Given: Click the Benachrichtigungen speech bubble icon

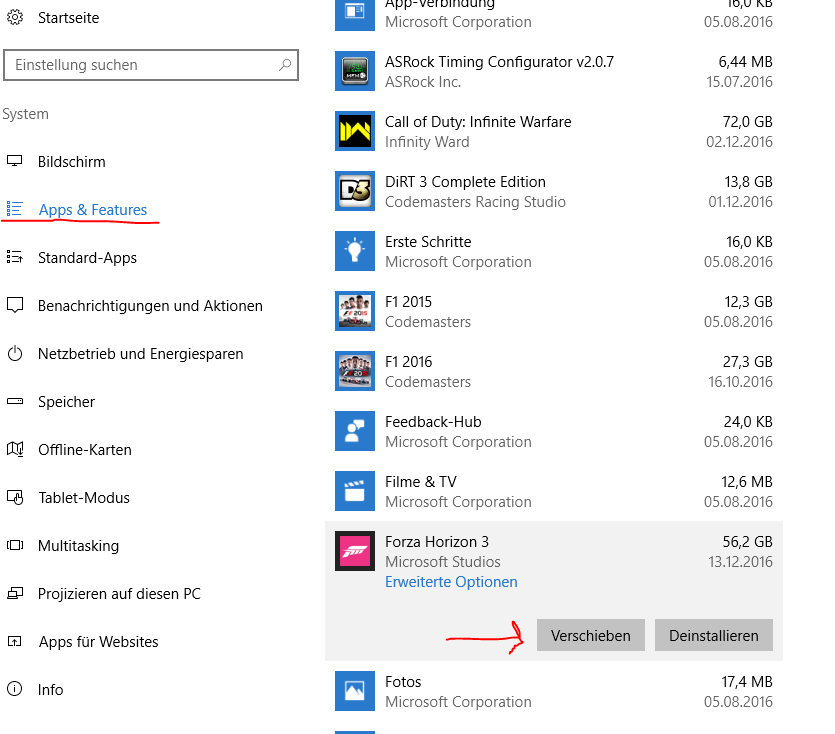Looking at the screenshot, I should (15, 305).
